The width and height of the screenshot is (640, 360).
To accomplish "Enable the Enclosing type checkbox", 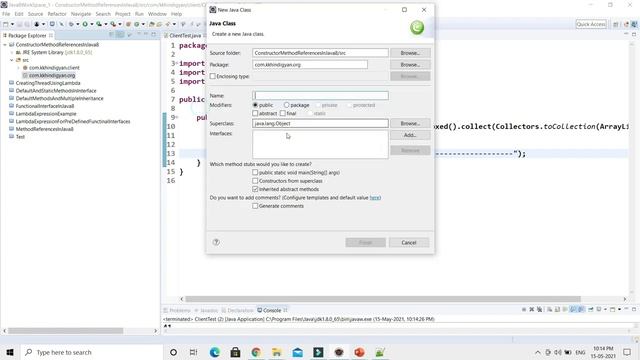I will click(x=213, y=76).
